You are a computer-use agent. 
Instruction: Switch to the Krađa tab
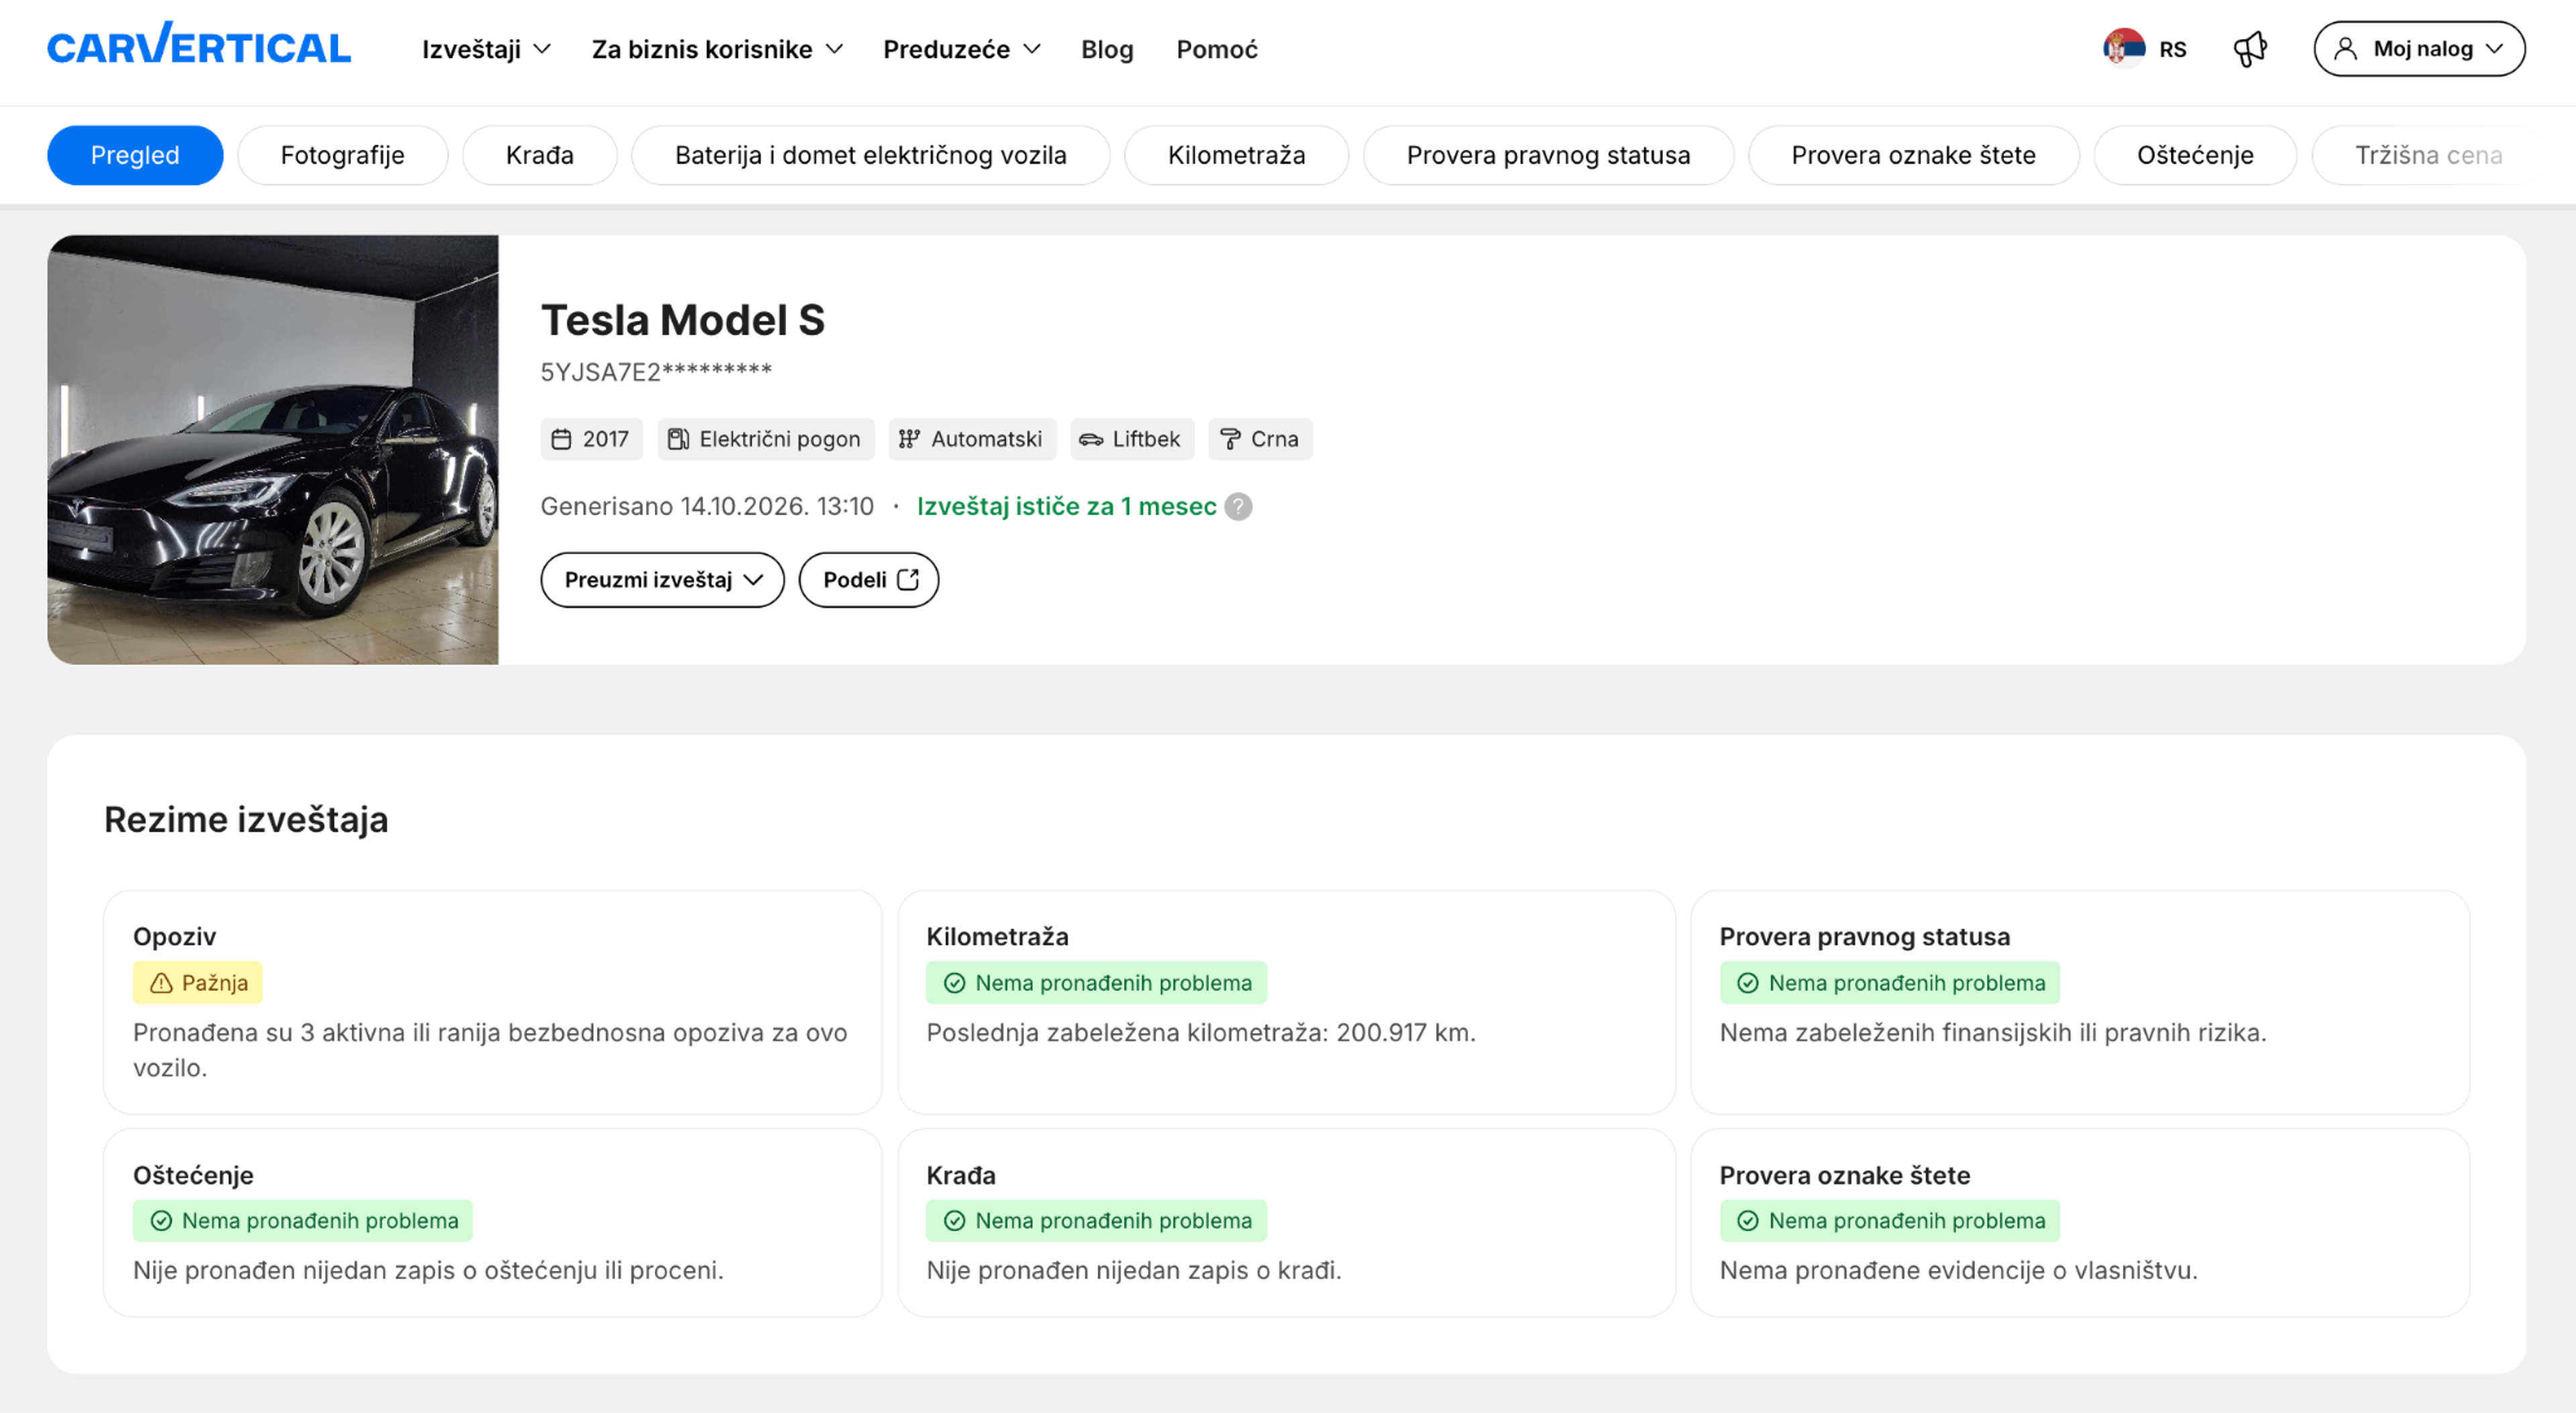540,155
